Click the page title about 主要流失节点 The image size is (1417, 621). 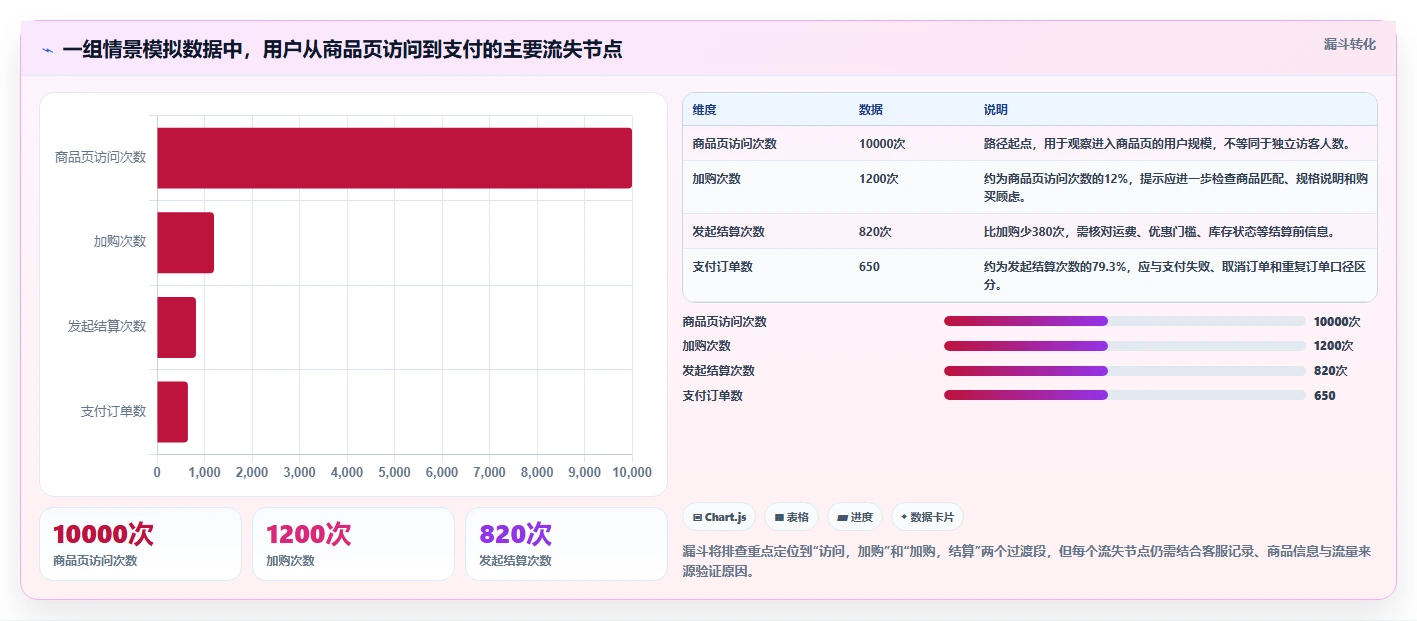click(x=342, y=49)
